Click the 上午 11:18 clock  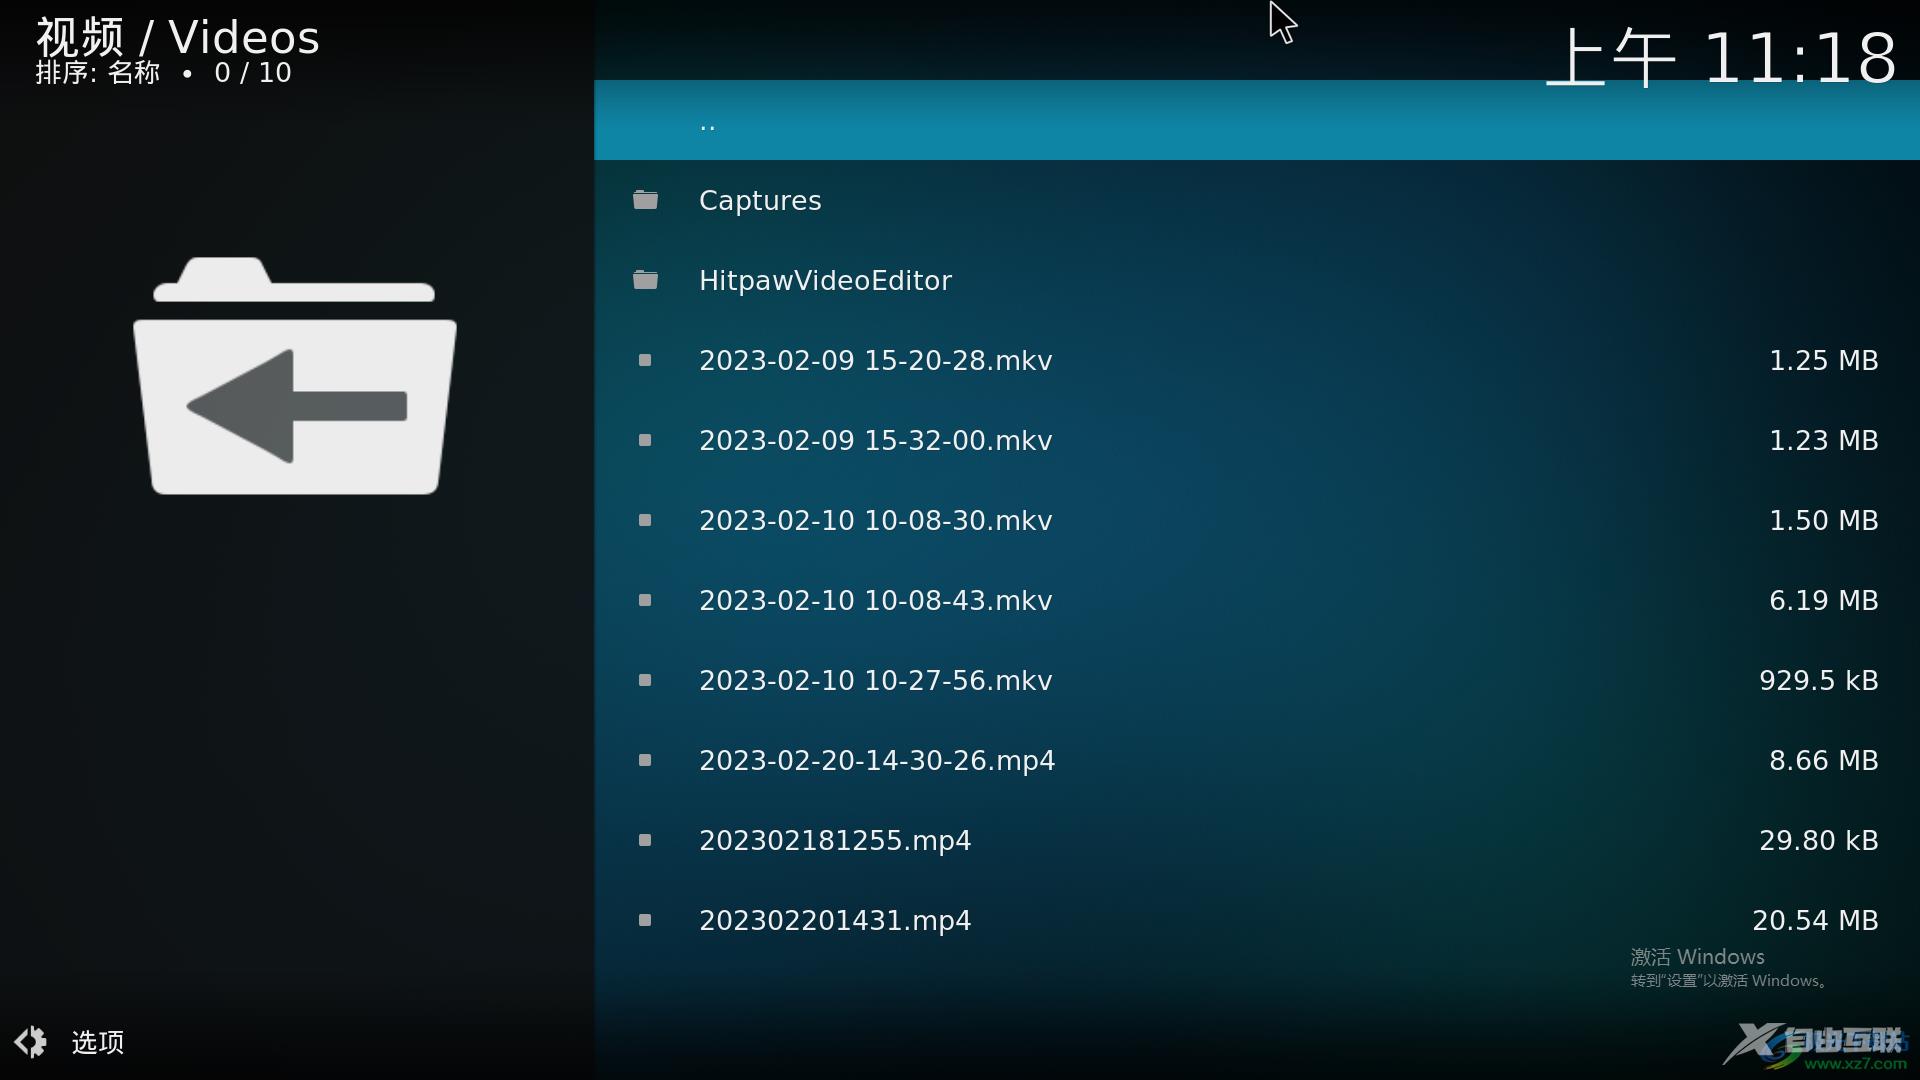point(1721,58)
